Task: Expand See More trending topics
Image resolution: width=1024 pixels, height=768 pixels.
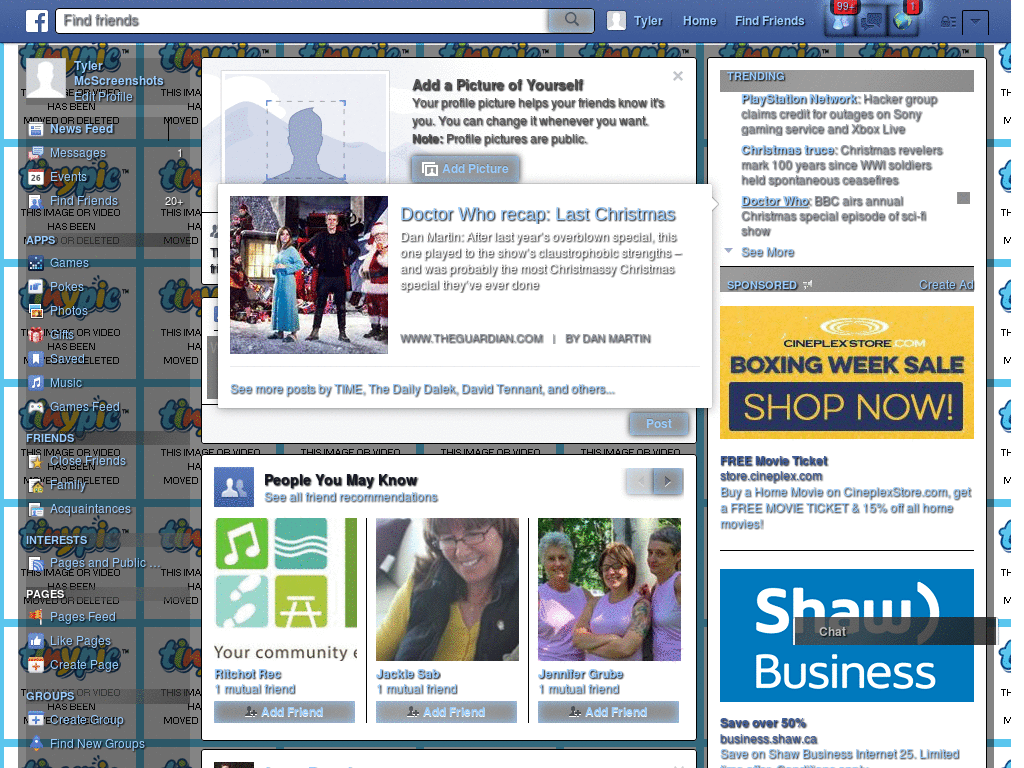Action: click(768, 253)
